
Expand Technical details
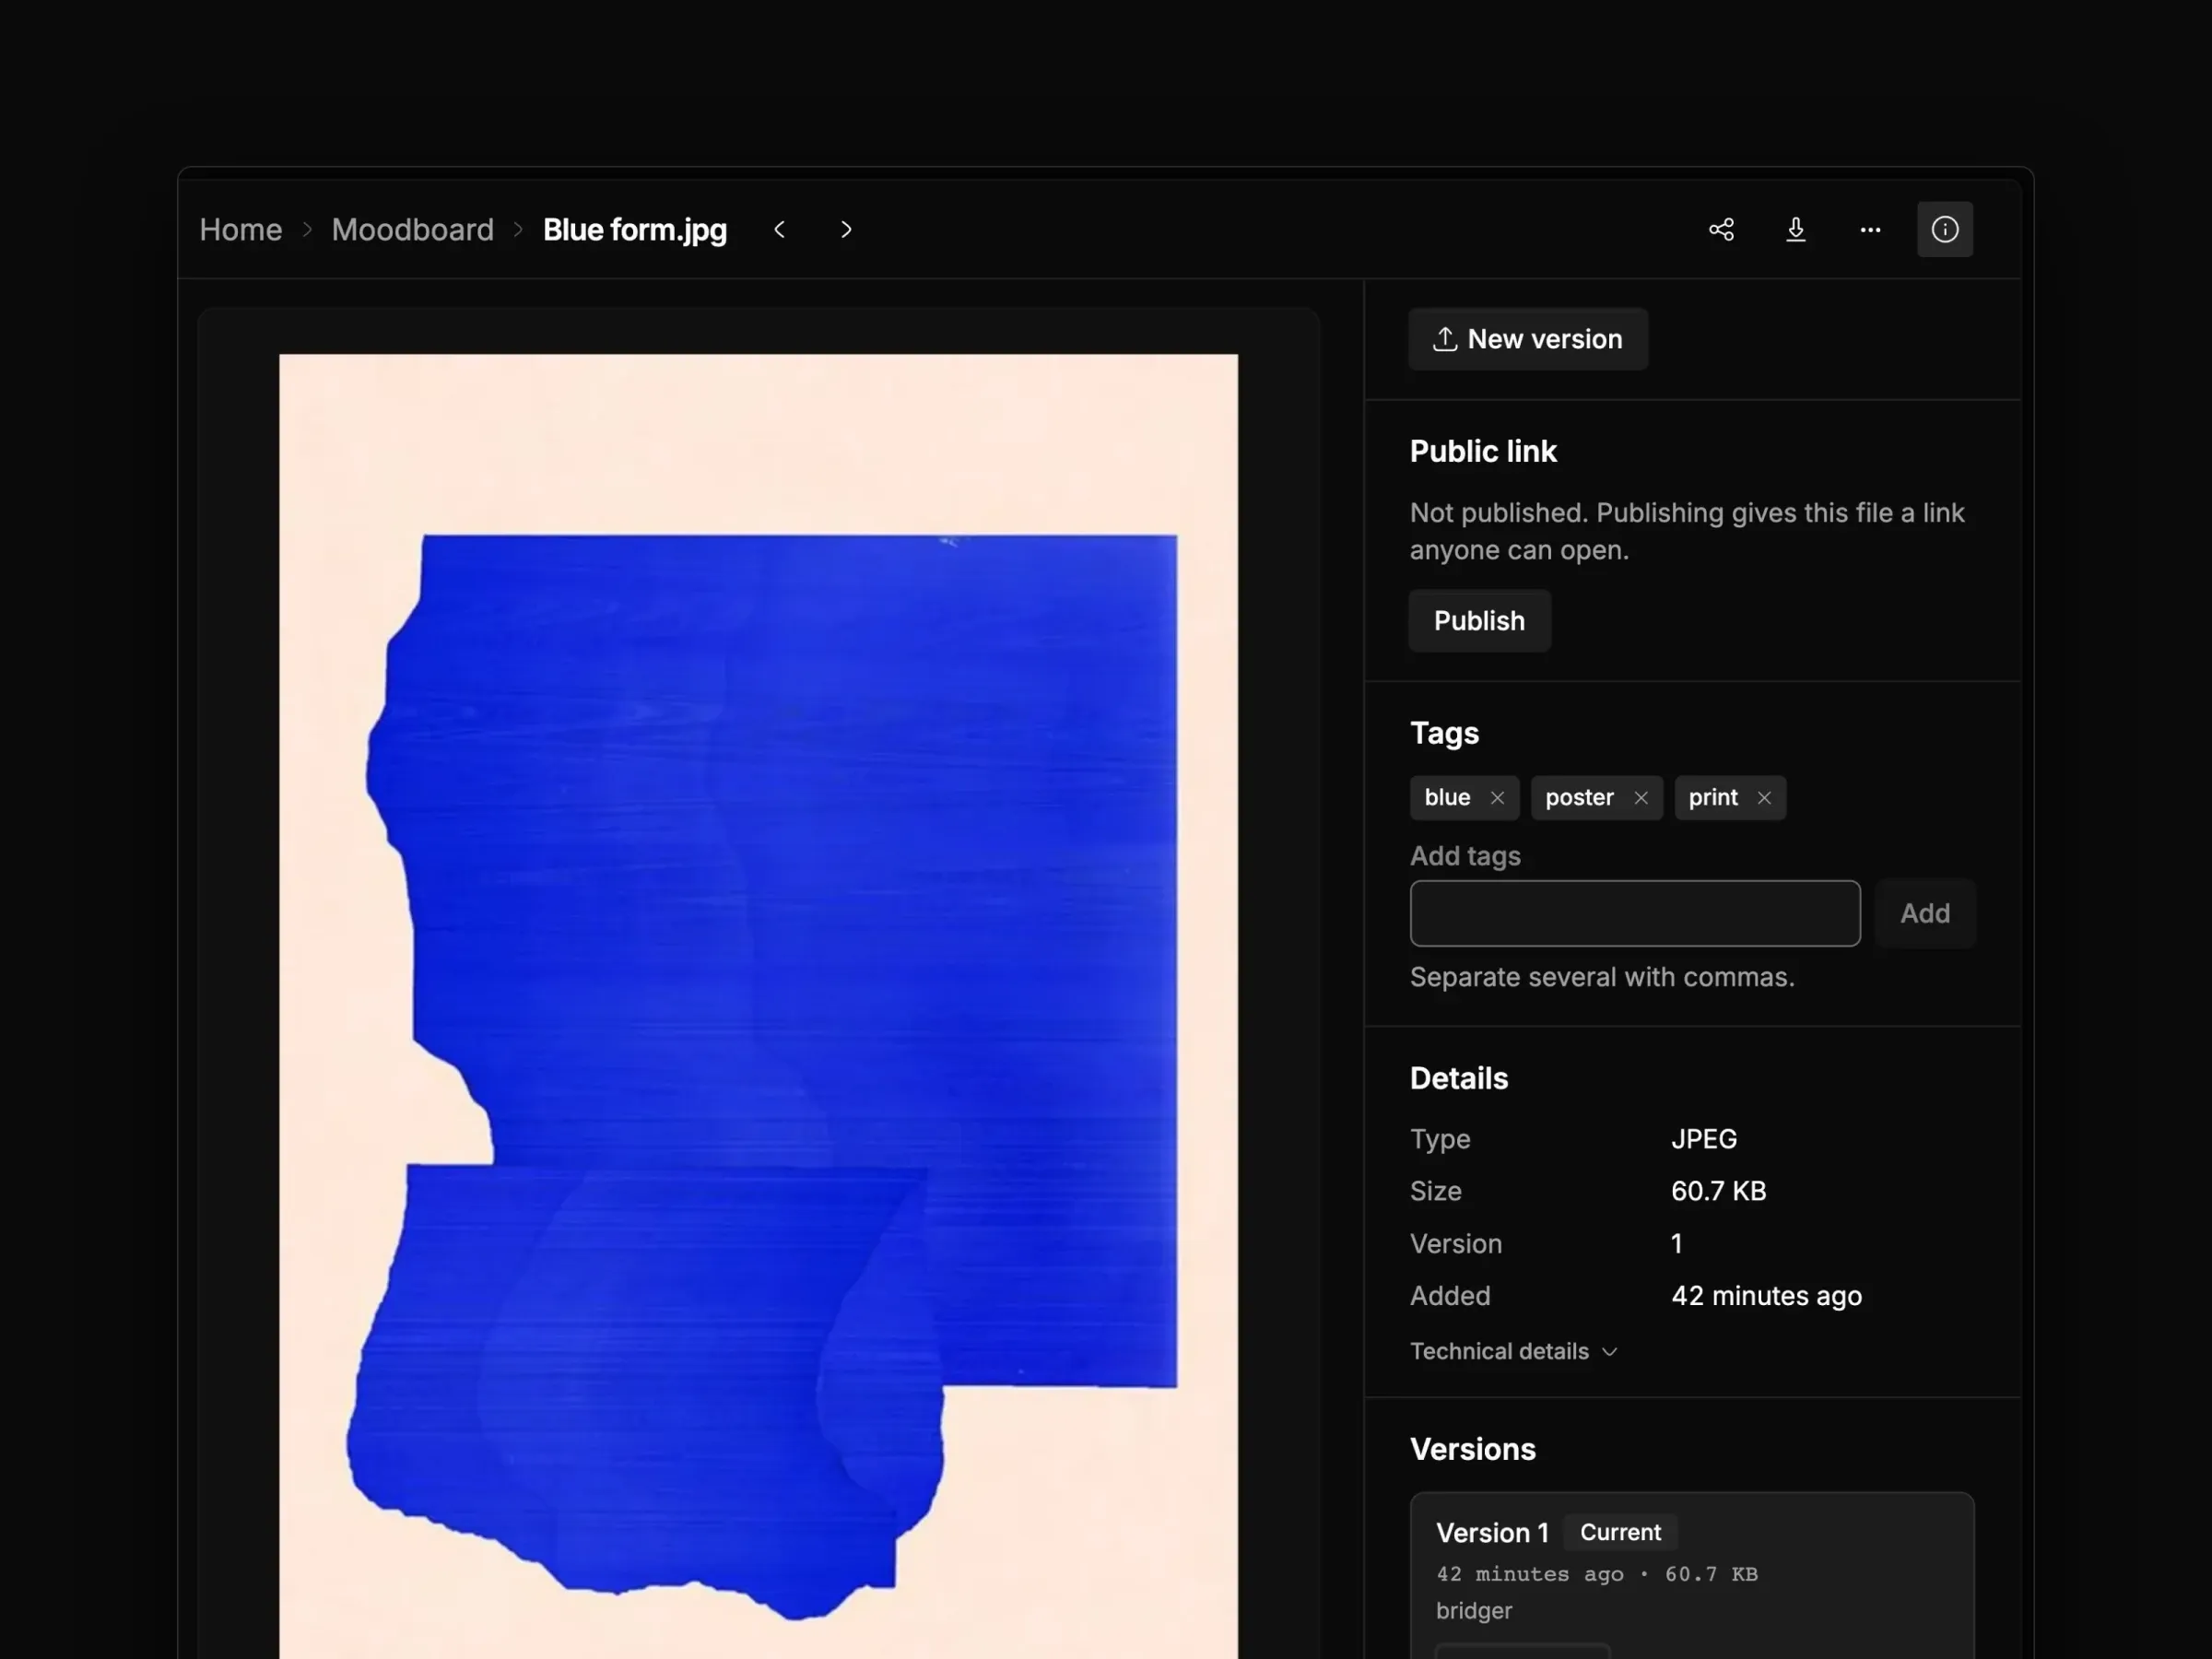(1513, 1351)
